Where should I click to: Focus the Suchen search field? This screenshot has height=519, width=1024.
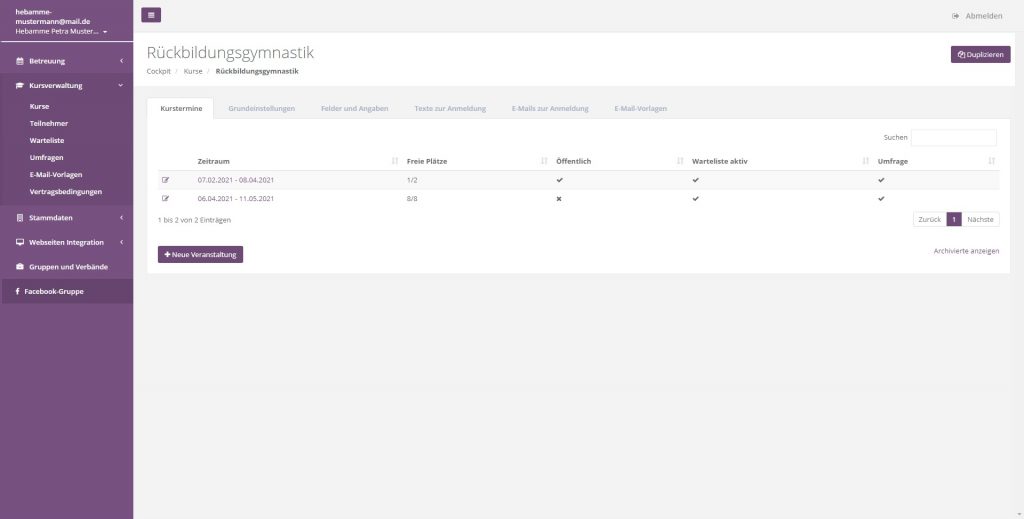(x=953, y=137)
